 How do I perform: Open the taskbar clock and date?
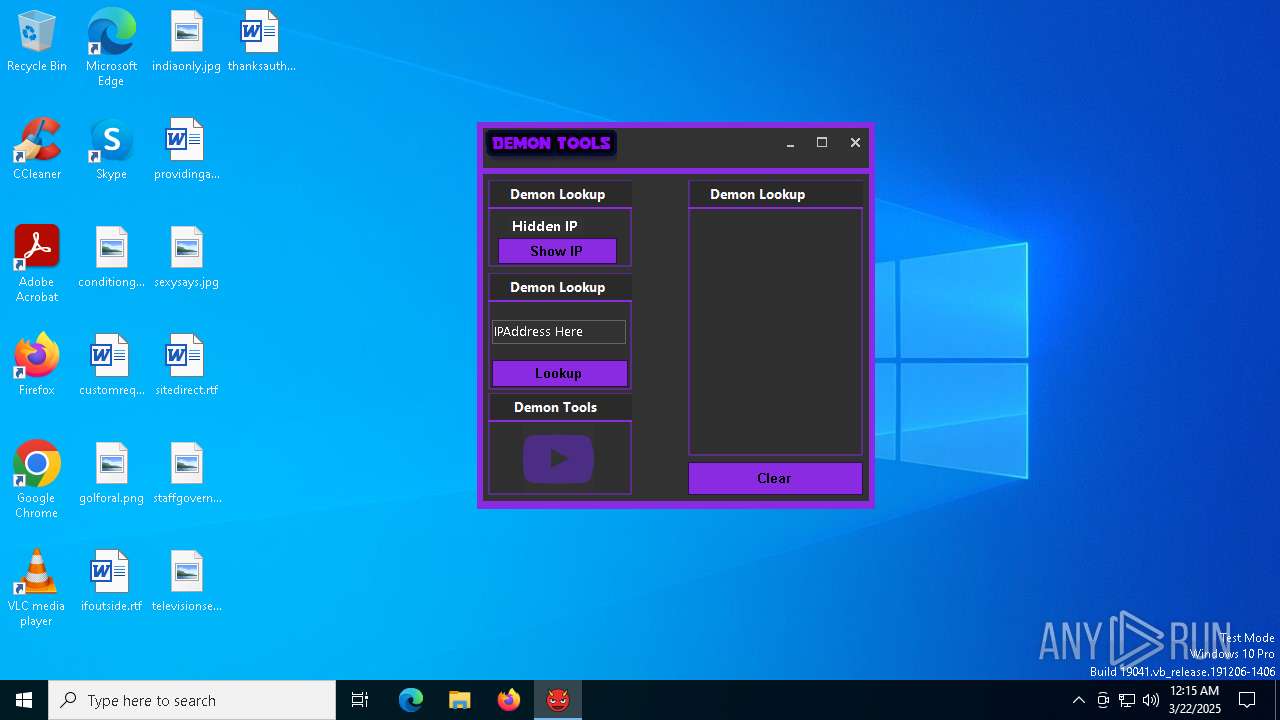click(1194, 700)
